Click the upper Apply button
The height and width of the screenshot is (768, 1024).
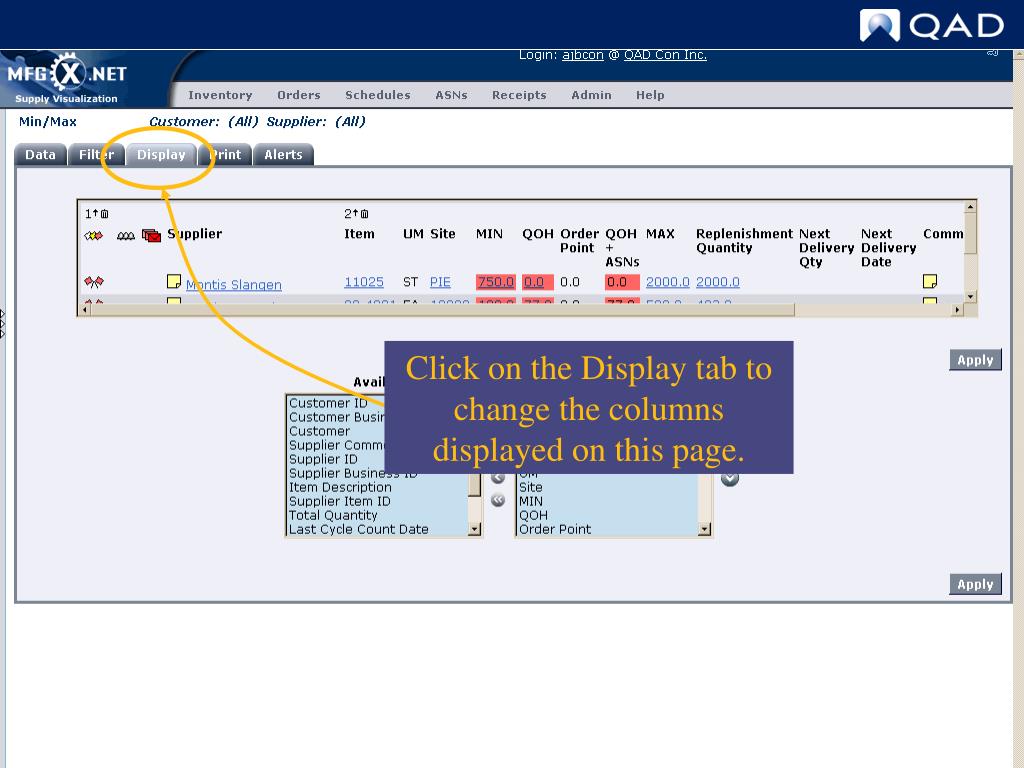point(975,360)
